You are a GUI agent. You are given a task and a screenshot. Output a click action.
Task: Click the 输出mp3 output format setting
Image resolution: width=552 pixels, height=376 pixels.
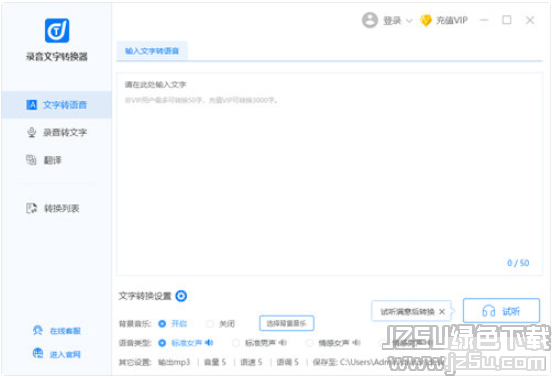[174, 362]
